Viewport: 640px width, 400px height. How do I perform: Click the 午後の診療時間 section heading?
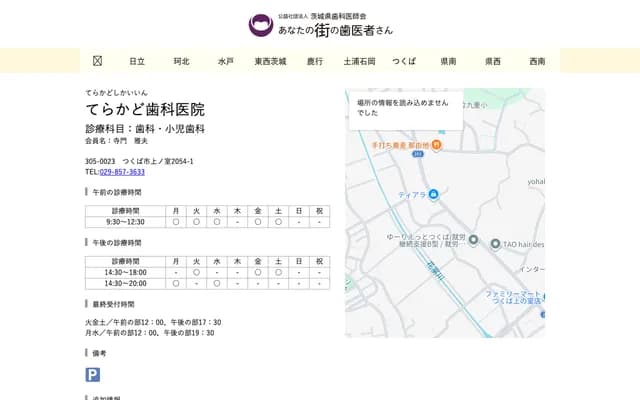coord(117,242)
